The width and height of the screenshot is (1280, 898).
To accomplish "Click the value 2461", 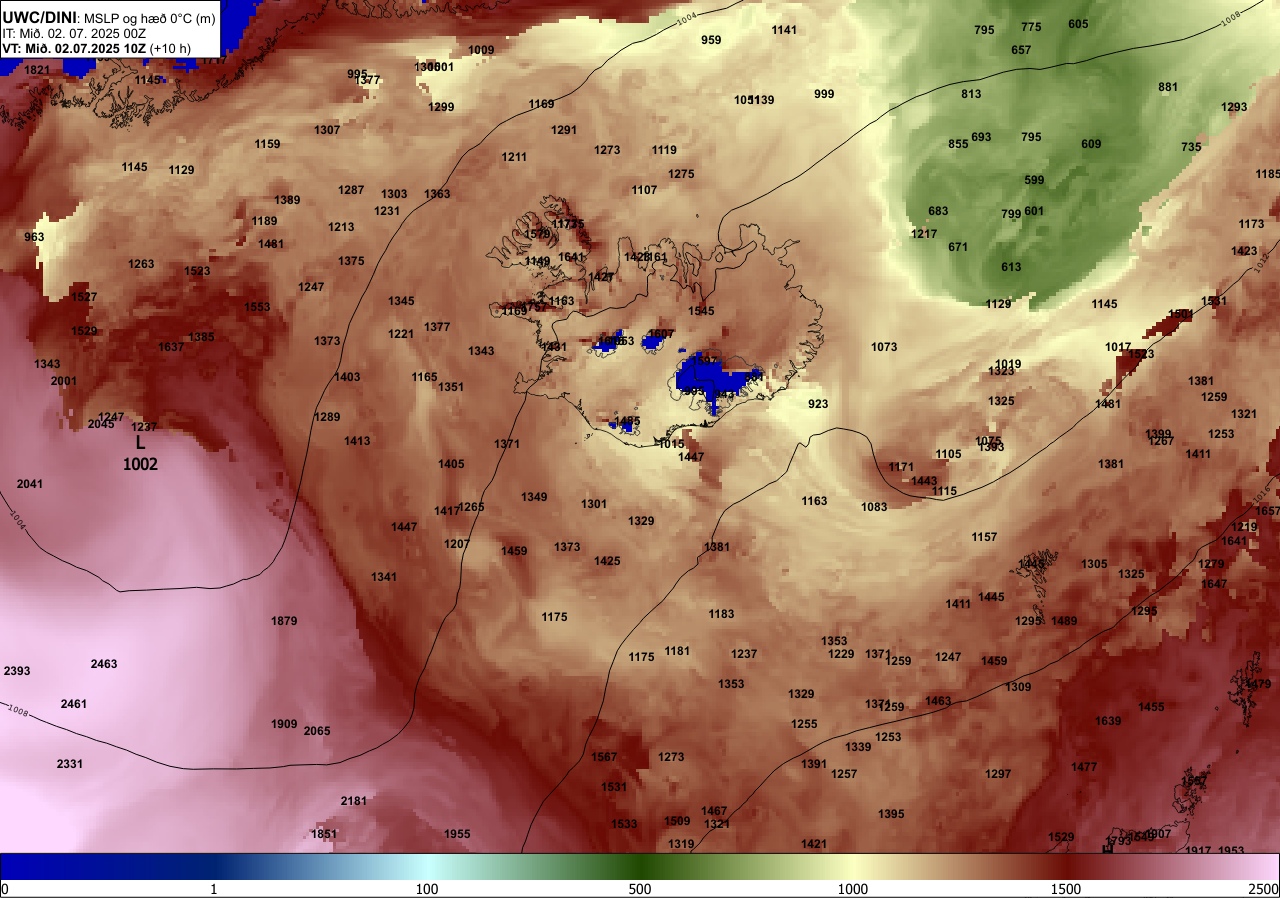I will [x=74, y=704].
